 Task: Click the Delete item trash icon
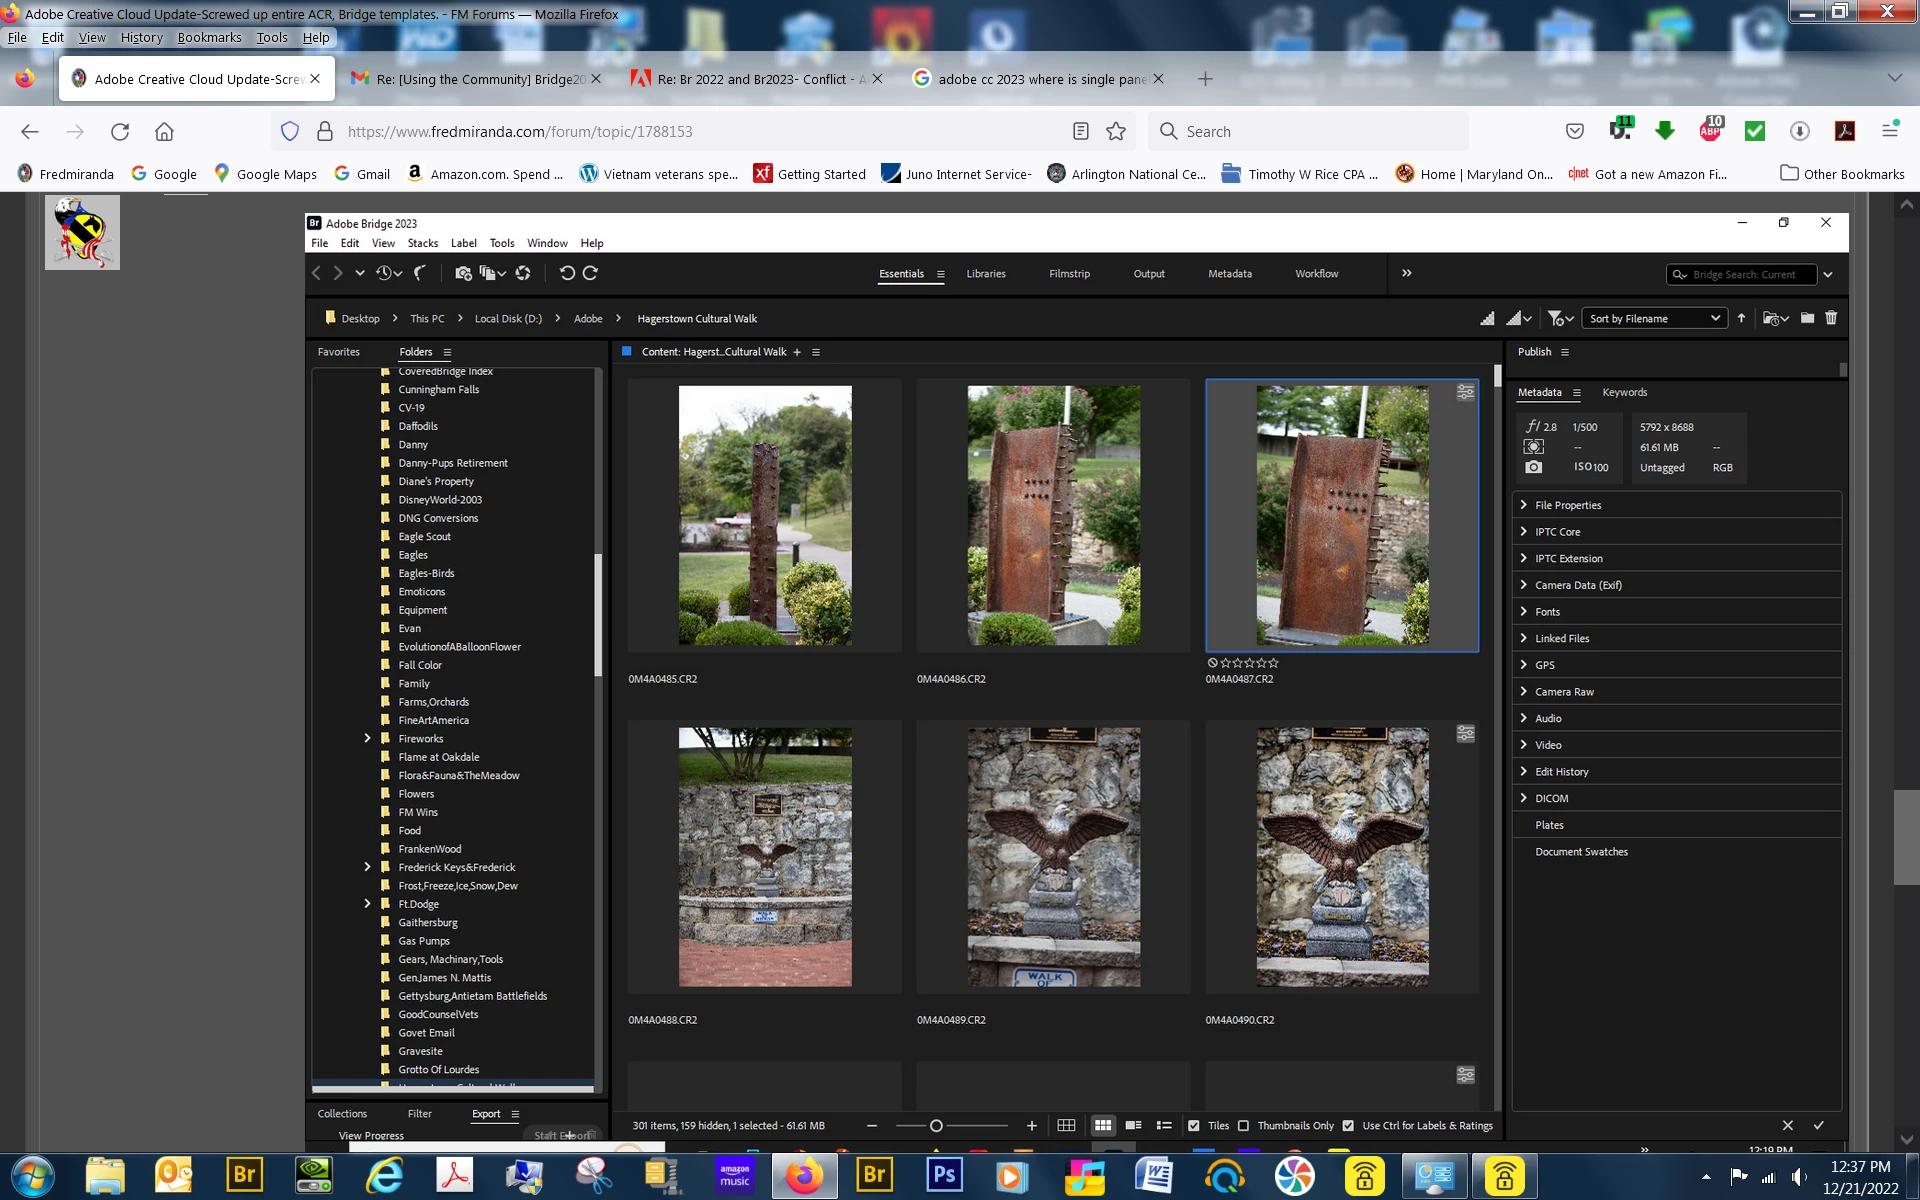(x=1831, y=318)
